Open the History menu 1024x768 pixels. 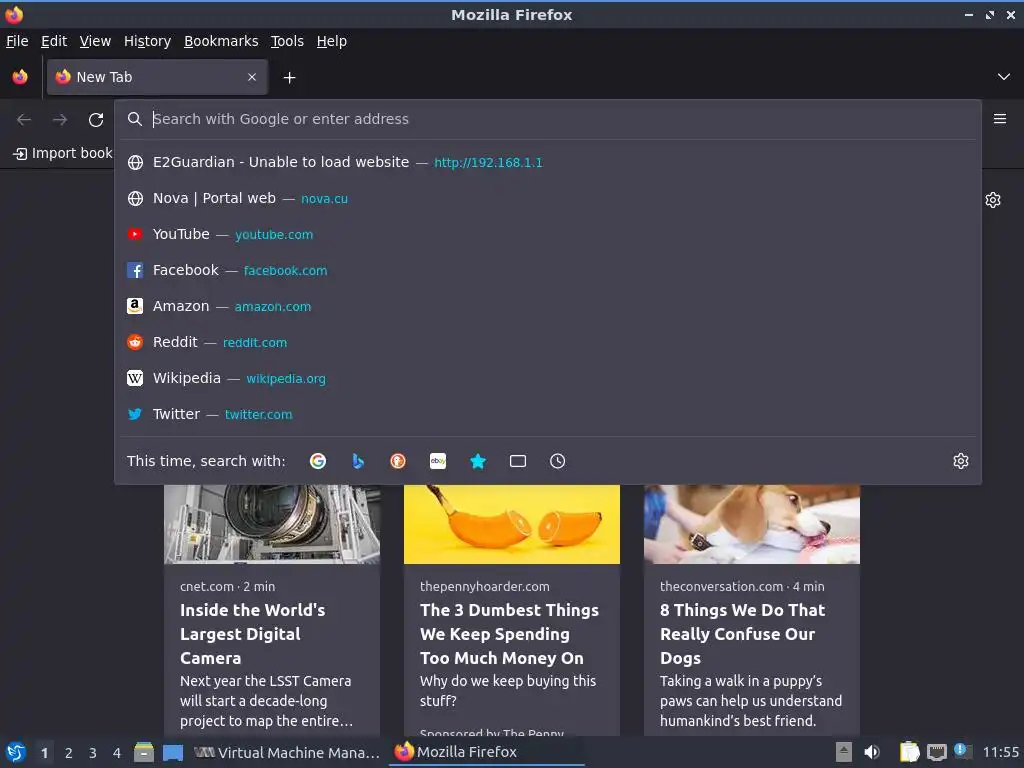tap(148, 41)
